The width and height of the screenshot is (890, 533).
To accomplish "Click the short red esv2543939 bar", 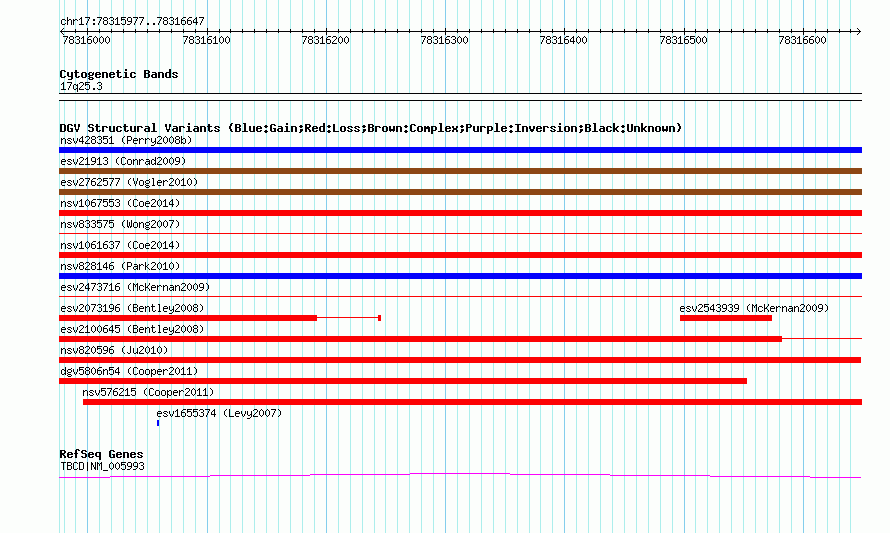I will pos(726,318).
